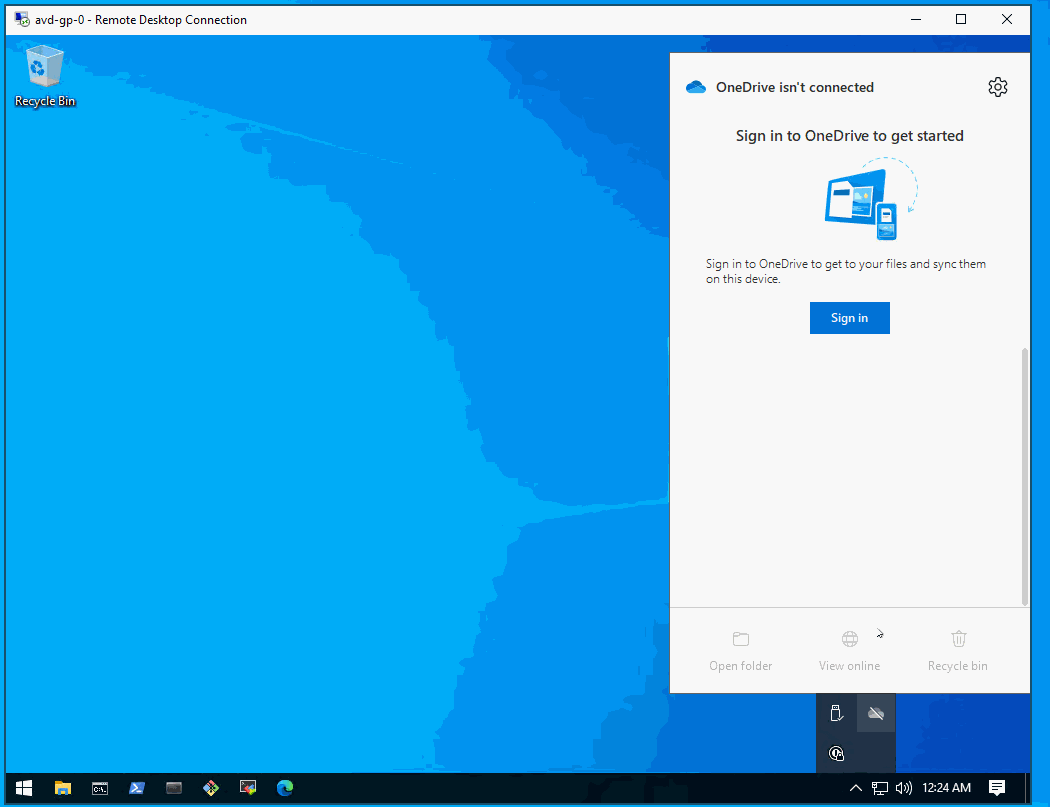This screenshot has height=807, width=1050.
Task: Collapse hidden icons tray chevron
Action: (x=855, y=788)
